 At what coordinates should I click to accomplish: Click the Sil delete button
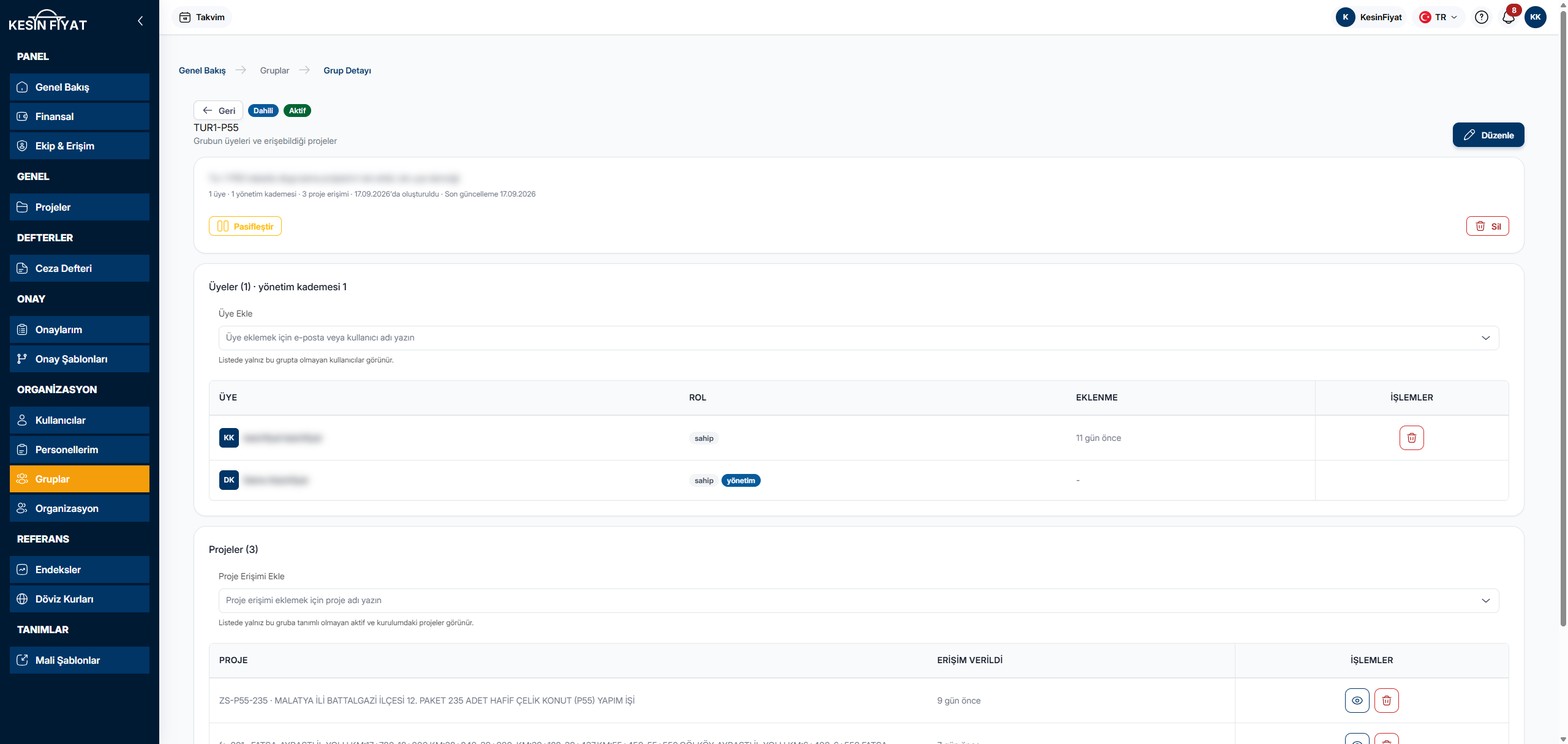click(1487, 226)
